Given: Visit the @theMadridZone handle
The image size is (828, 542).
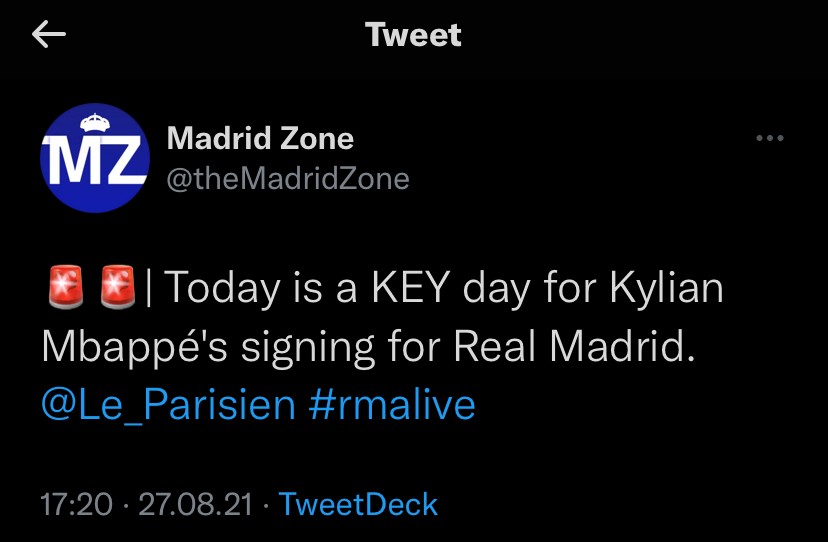Looking at the screenshot, I should pos(287,179).
